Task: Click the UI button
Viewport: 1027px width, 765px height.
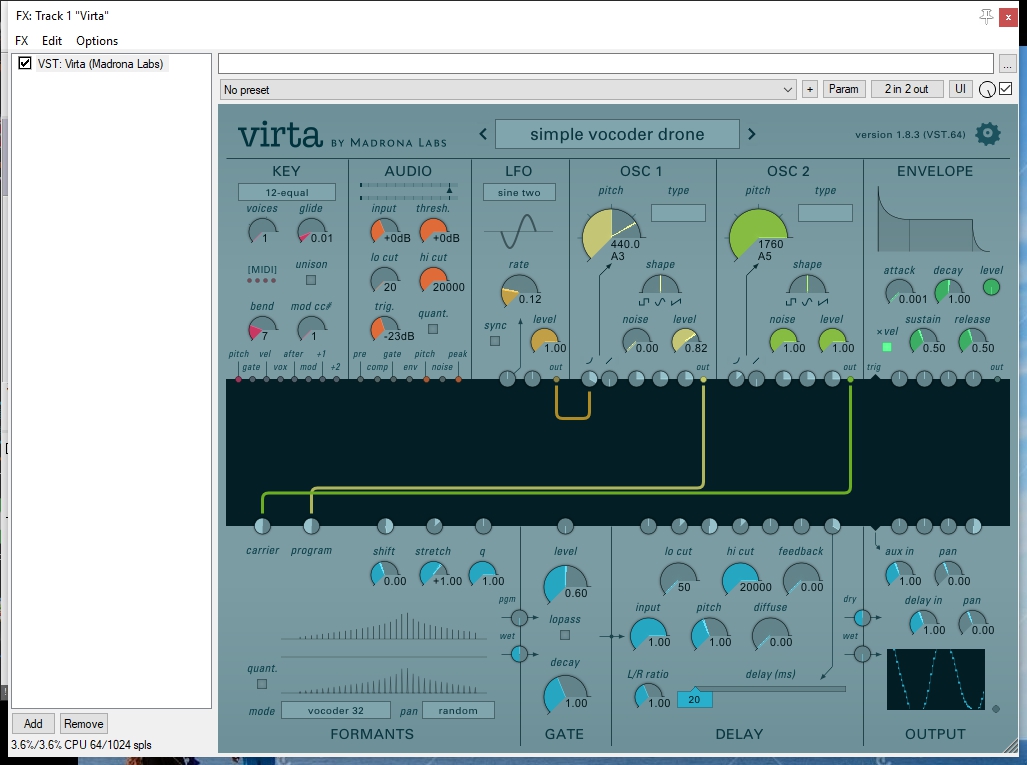Action: click(x=960, y=89)
